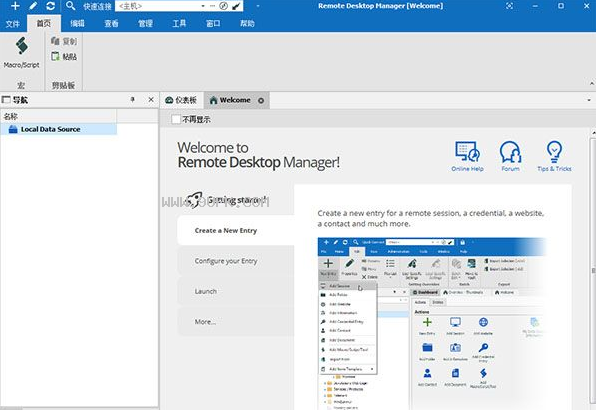Image resolution: width=596 pixels, height=410 pixels.
Task: Close the 导航 navigation panel
Action: click(151, 100)
